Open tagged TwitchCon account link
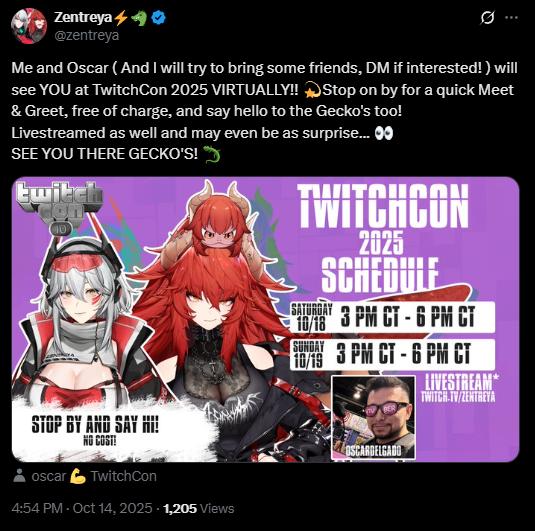 click(124, 476)
